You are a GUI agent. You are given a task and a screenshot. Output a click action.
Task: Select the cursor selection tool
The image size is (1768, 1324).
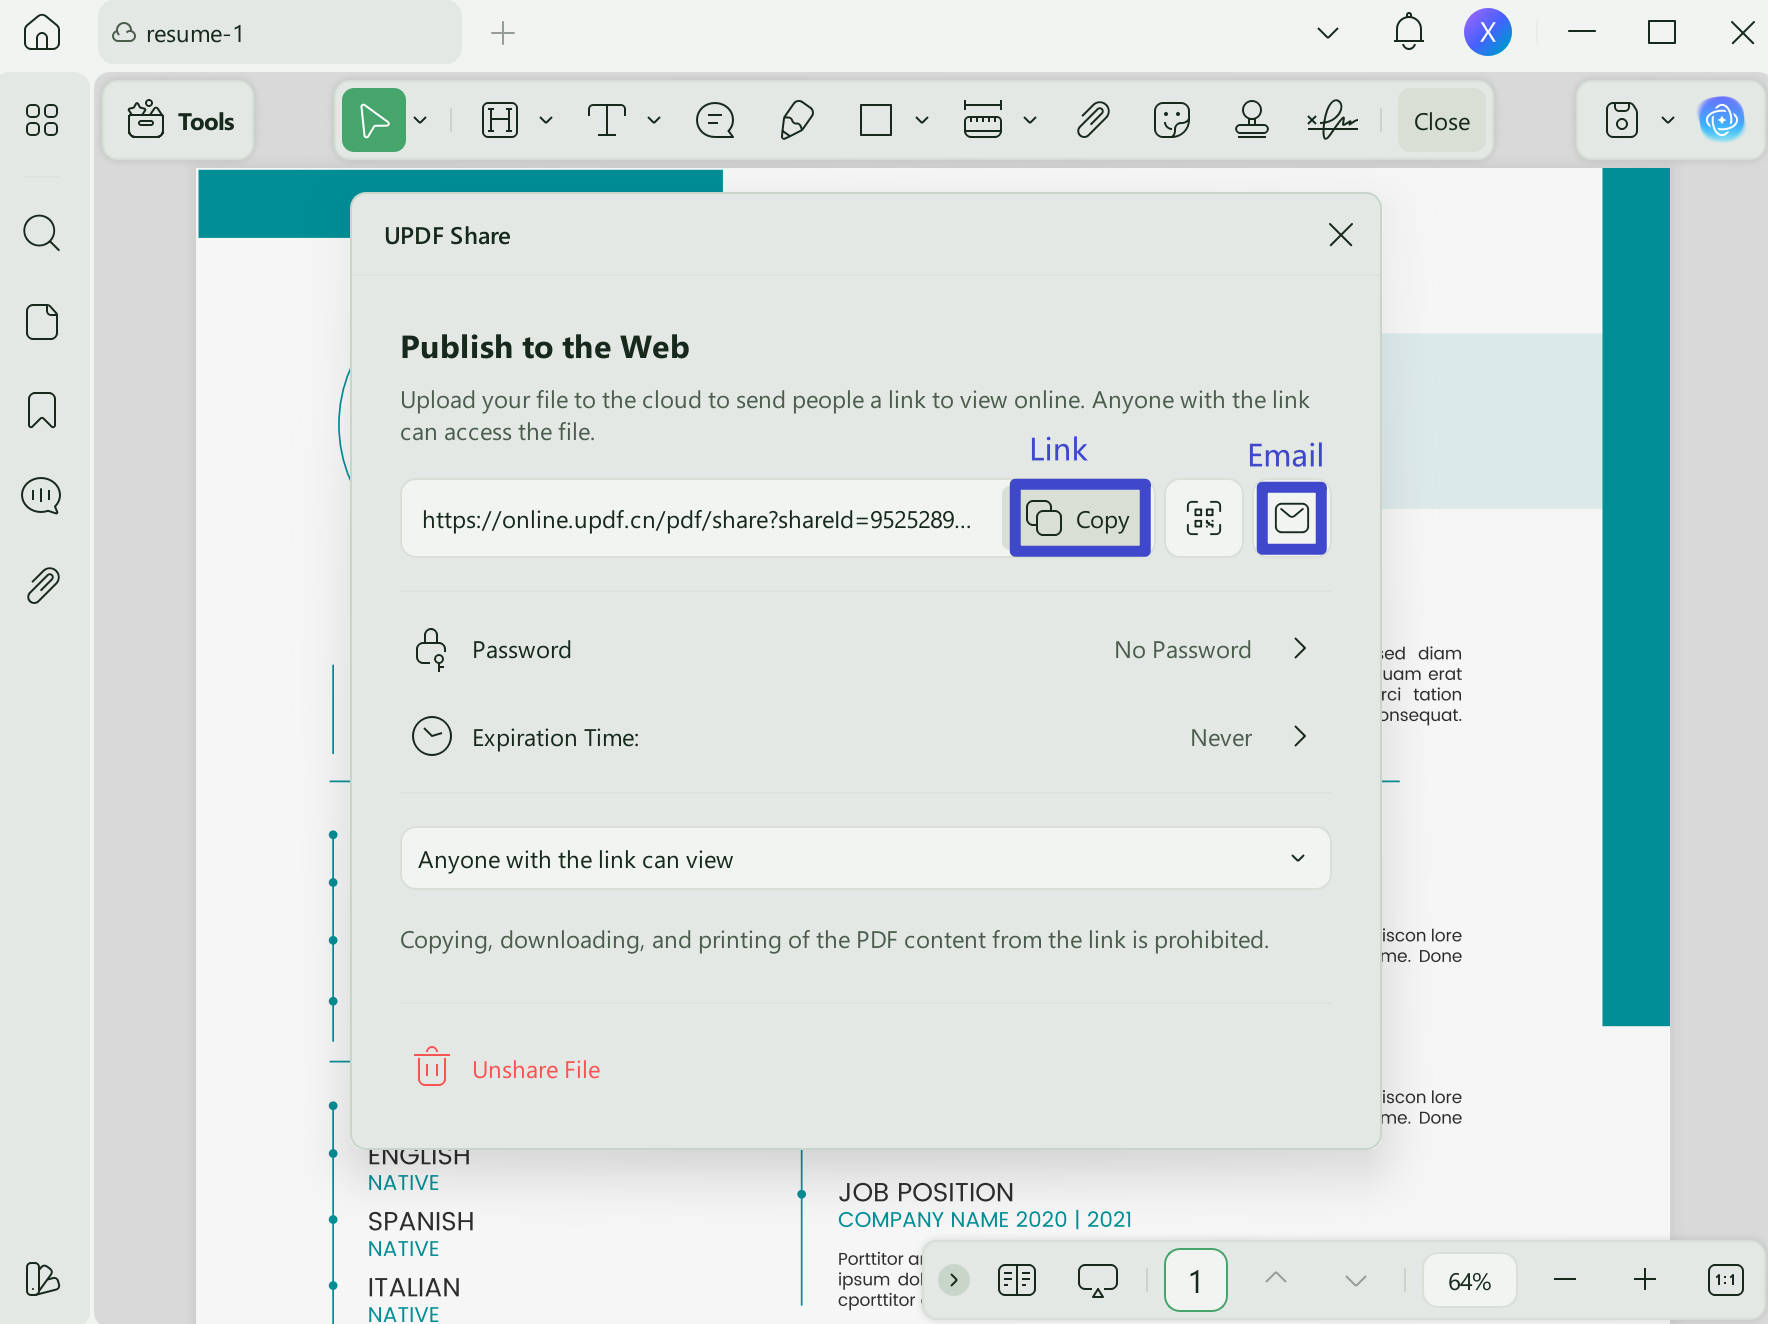[374, 121]
